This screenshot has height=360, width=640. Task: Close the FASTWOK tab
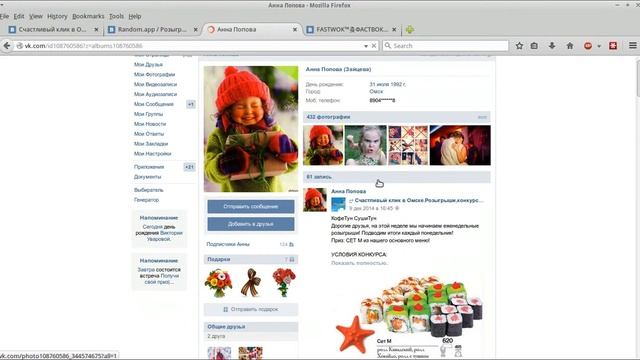pos(394,29)
